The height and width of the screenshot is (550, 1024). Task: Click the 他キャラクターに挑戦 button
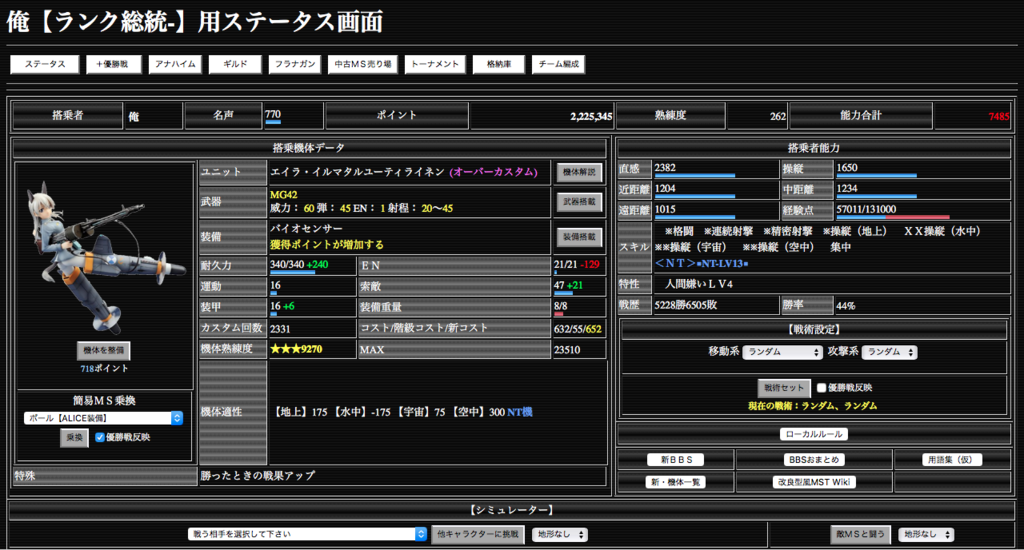pos(478,534)
